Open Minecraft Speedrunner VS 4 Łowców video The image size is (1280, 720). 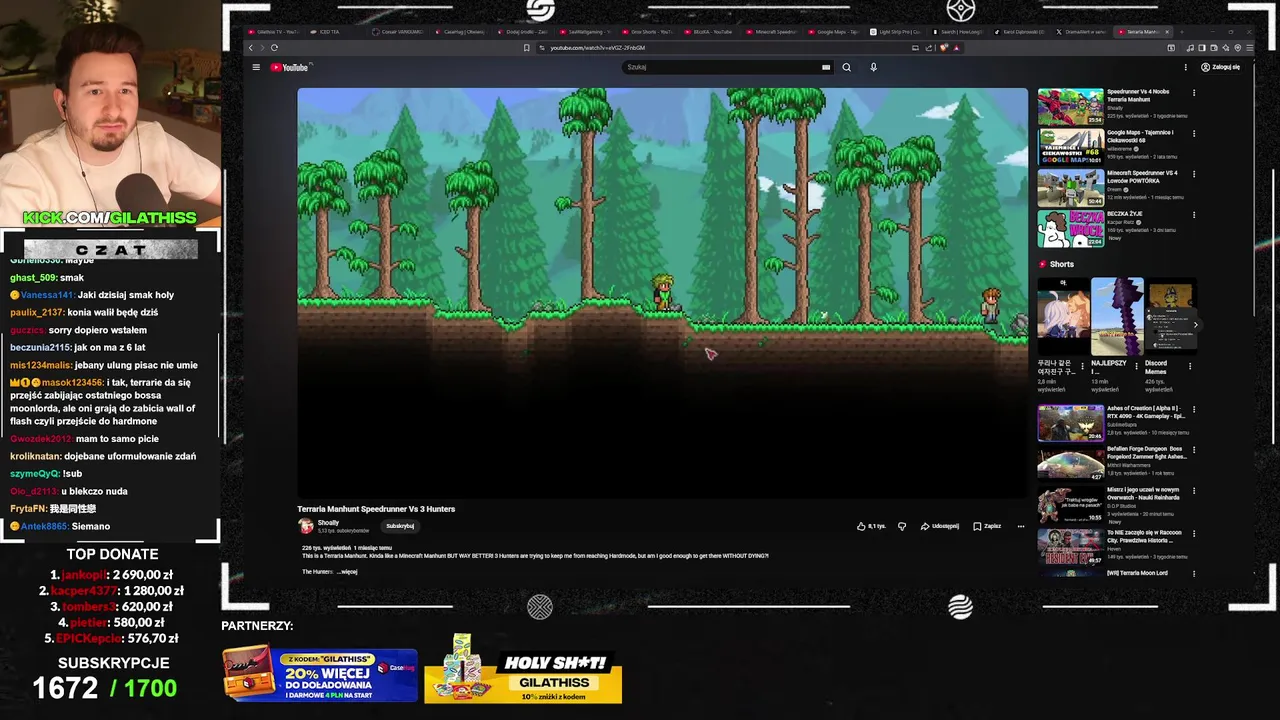coord(1070,188)
